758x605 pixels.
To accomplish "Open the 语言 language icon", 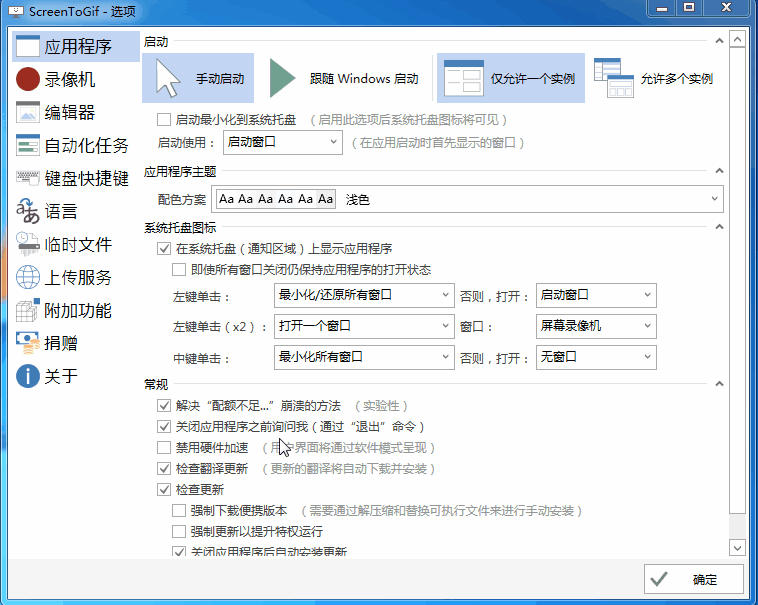I will (x=28, y=211).
